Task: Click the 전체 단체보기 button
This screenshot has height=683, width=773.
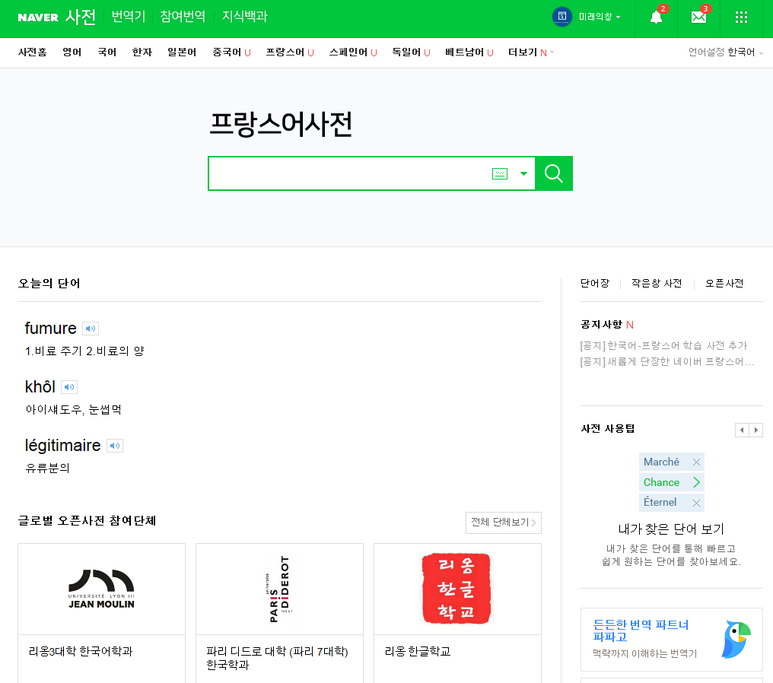Action: point(503,523)
